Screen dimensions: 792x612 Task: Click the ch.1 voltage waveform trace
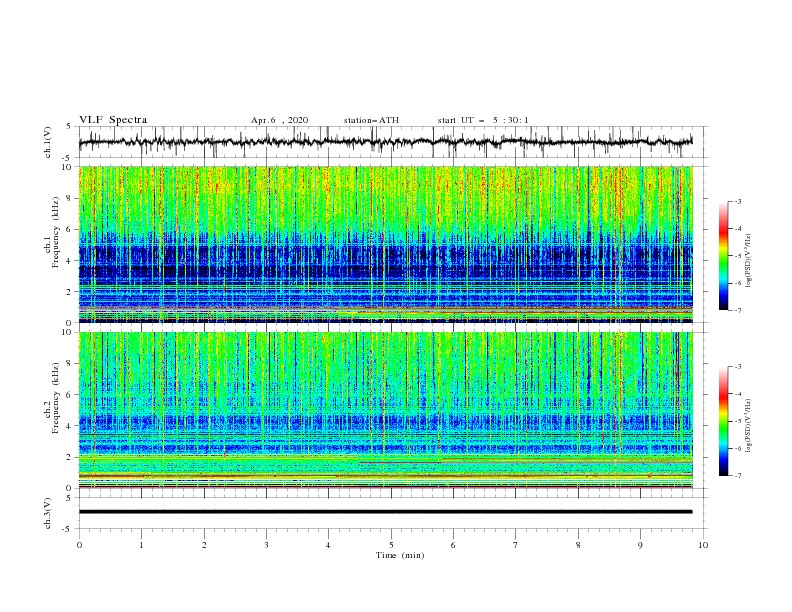[x=385, y=142]
